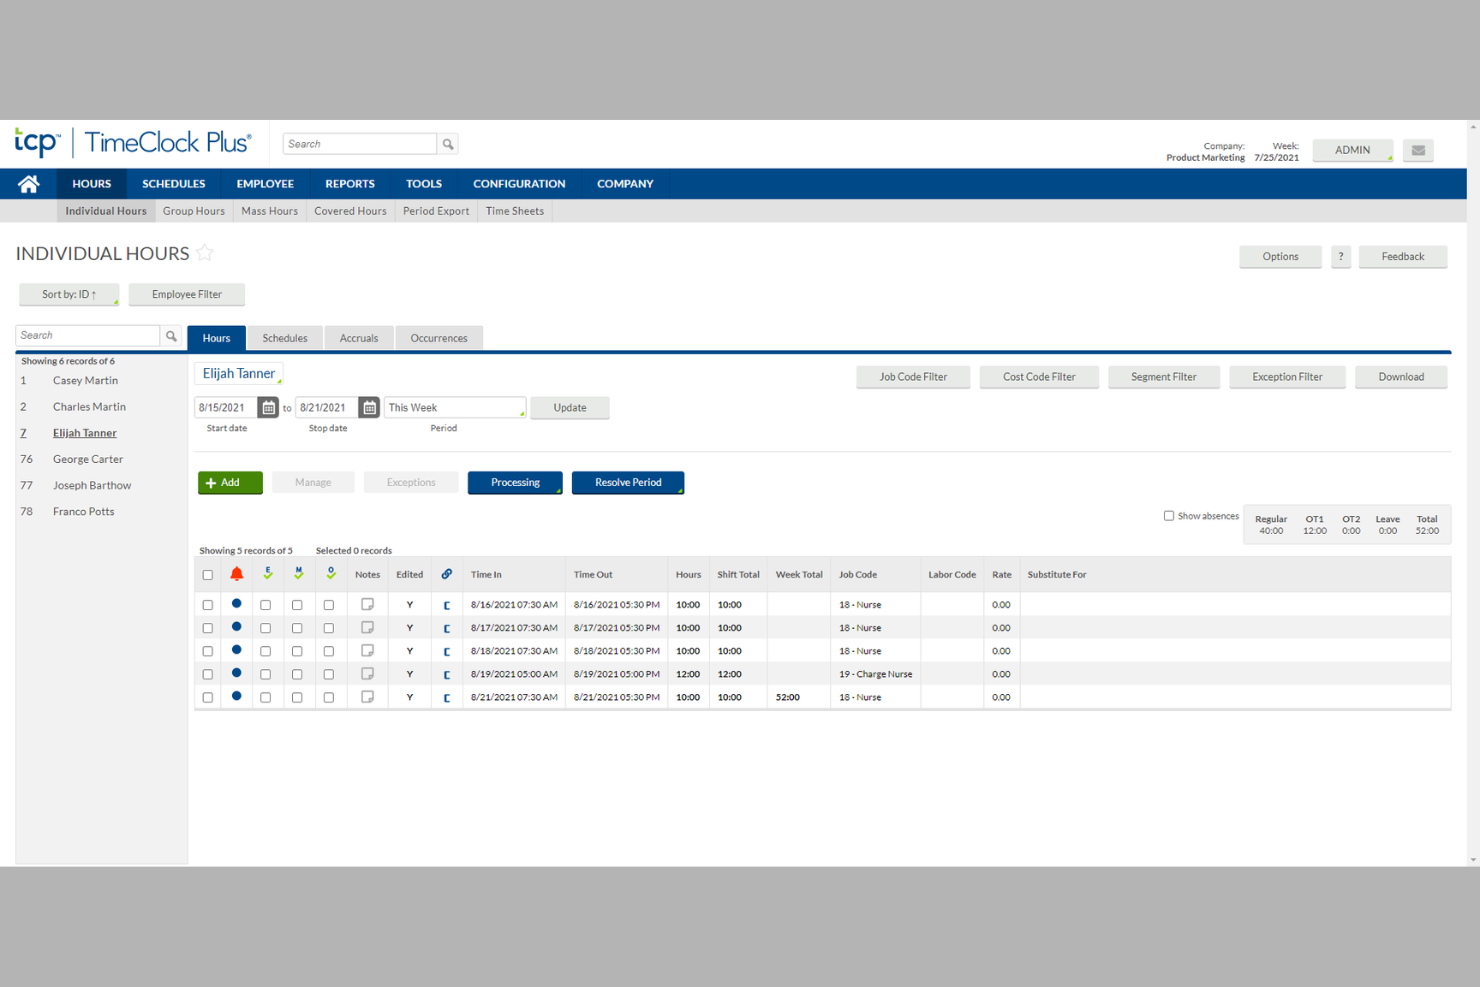Star Individual Hours as a favorite
This screenshot has height=987, width=1480.
click(205, 253)
